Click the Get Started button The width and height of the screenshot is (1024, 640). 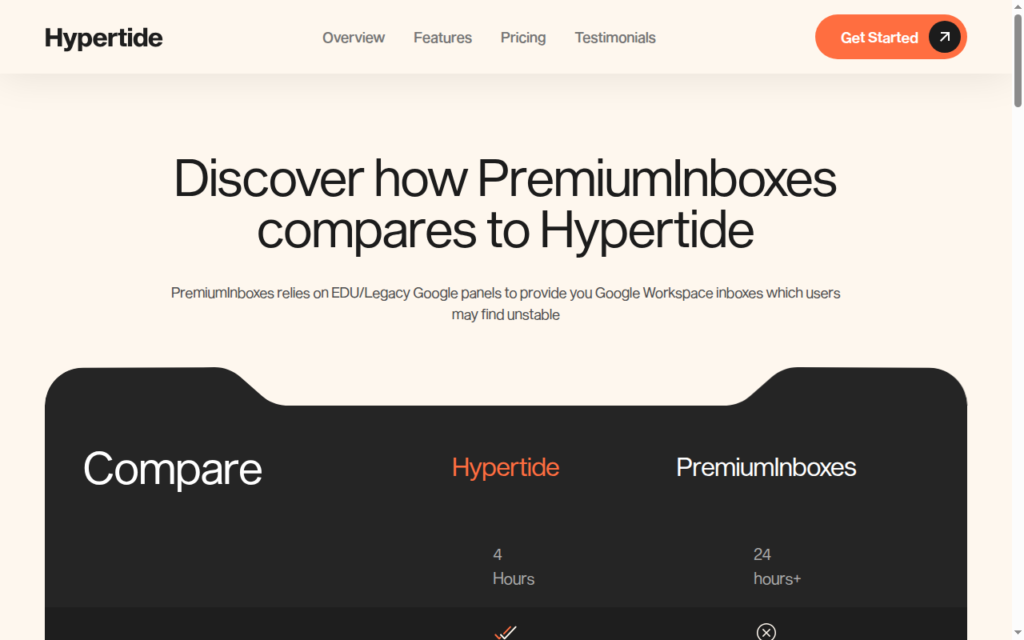click(x=891, y=37)
